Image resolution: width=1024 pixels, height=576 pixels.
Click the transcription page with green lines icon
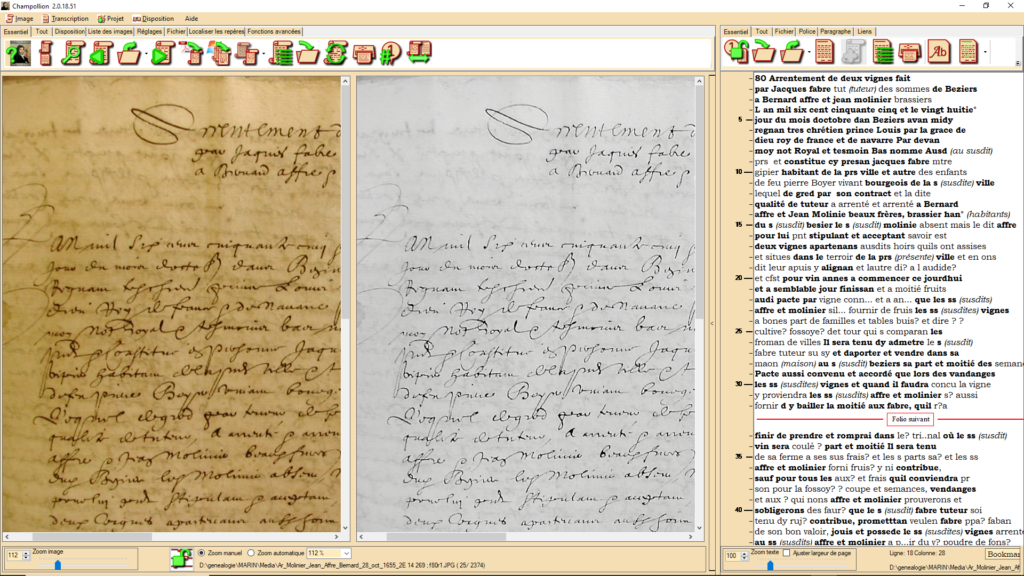(882, 52)
